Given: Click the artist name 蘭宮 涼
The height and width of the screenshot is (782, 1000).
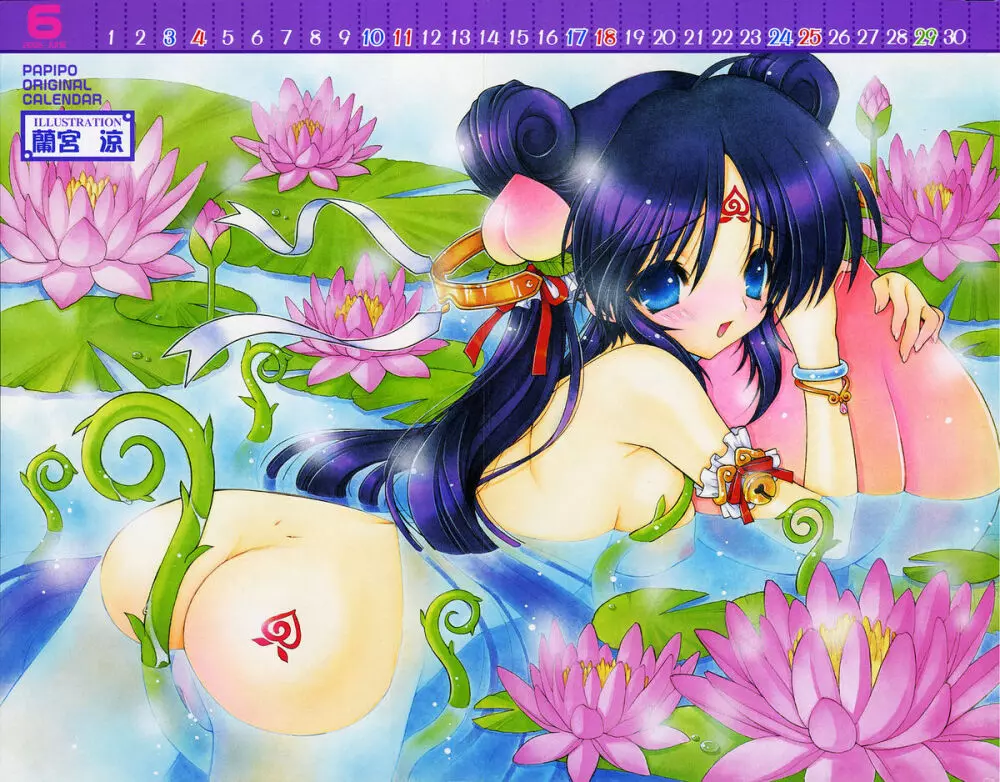Looking at the screenshot, I should click(x=77, y=143).
